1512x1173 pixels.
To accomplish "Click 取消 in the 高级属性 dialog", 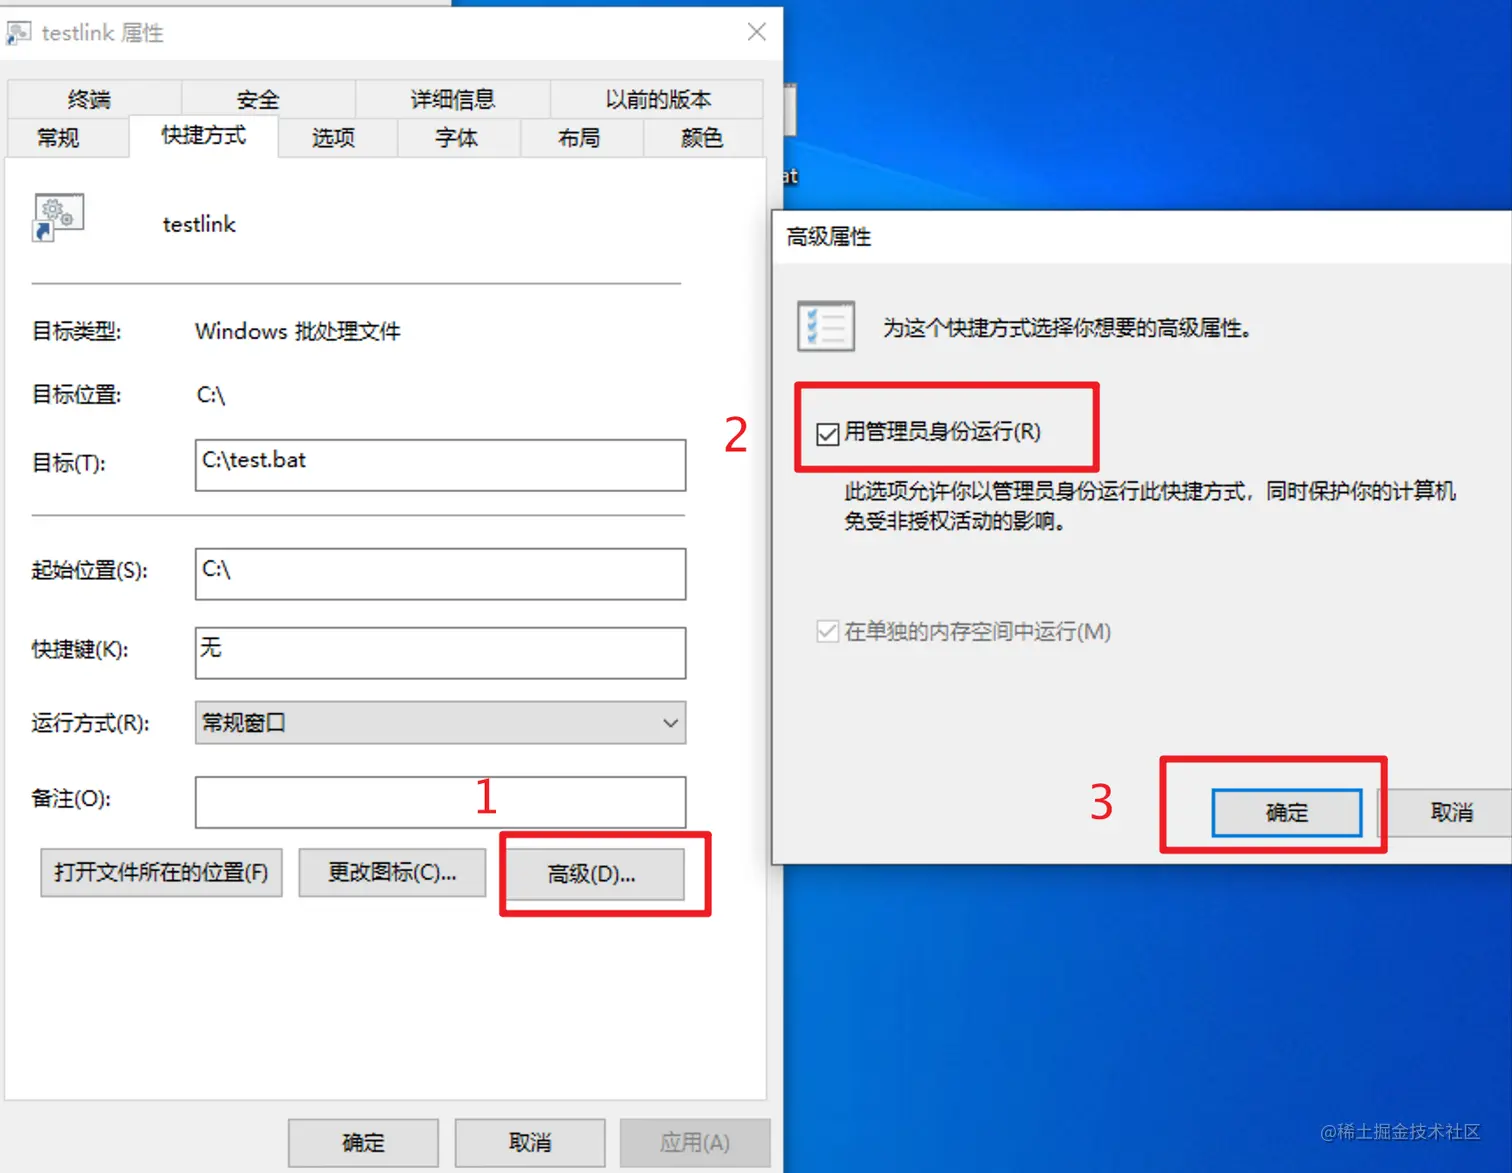I will (x=1452, y=812).
